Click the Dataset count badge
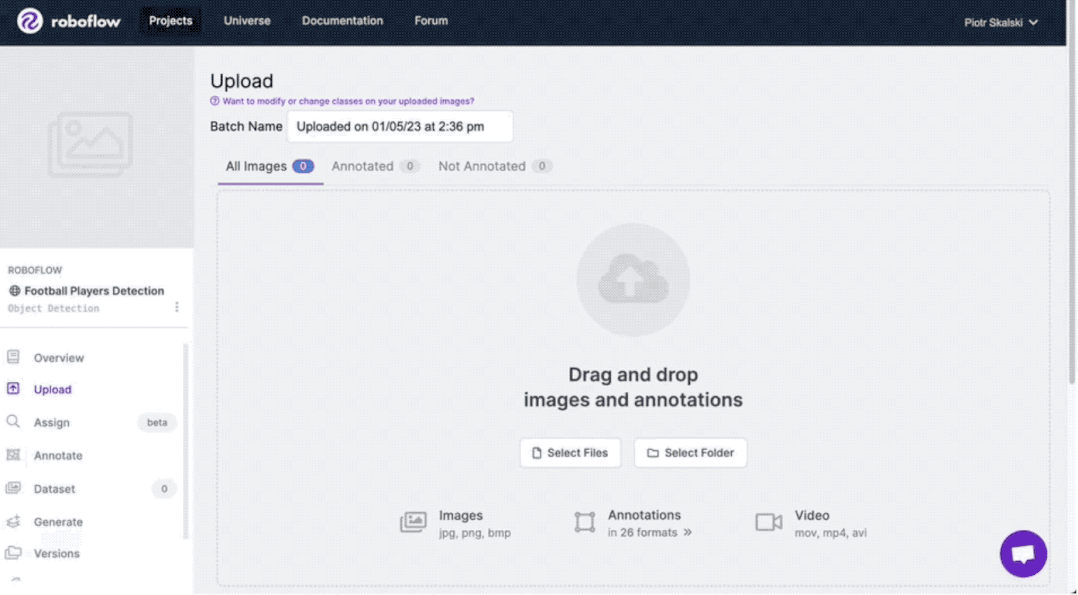The width and height of the screenshot is (1078, 595). 164,488
